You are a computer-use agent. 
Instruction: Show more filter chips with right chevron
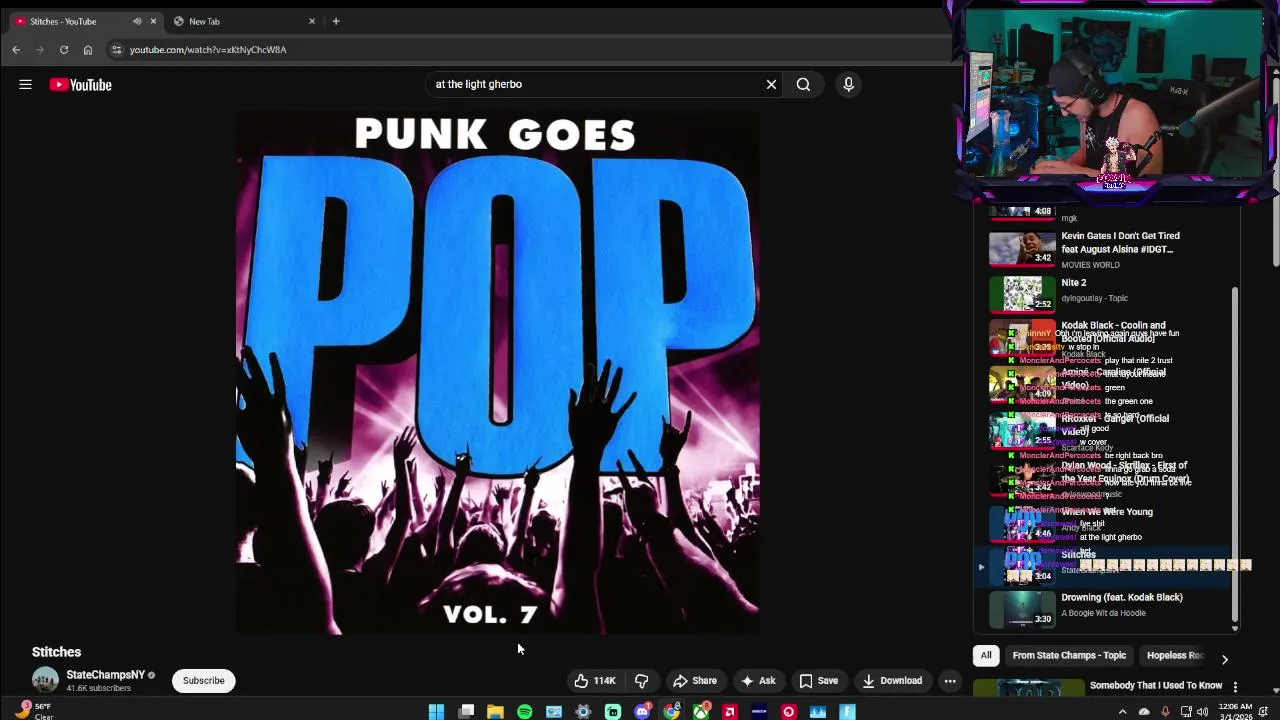[1224, 659]
